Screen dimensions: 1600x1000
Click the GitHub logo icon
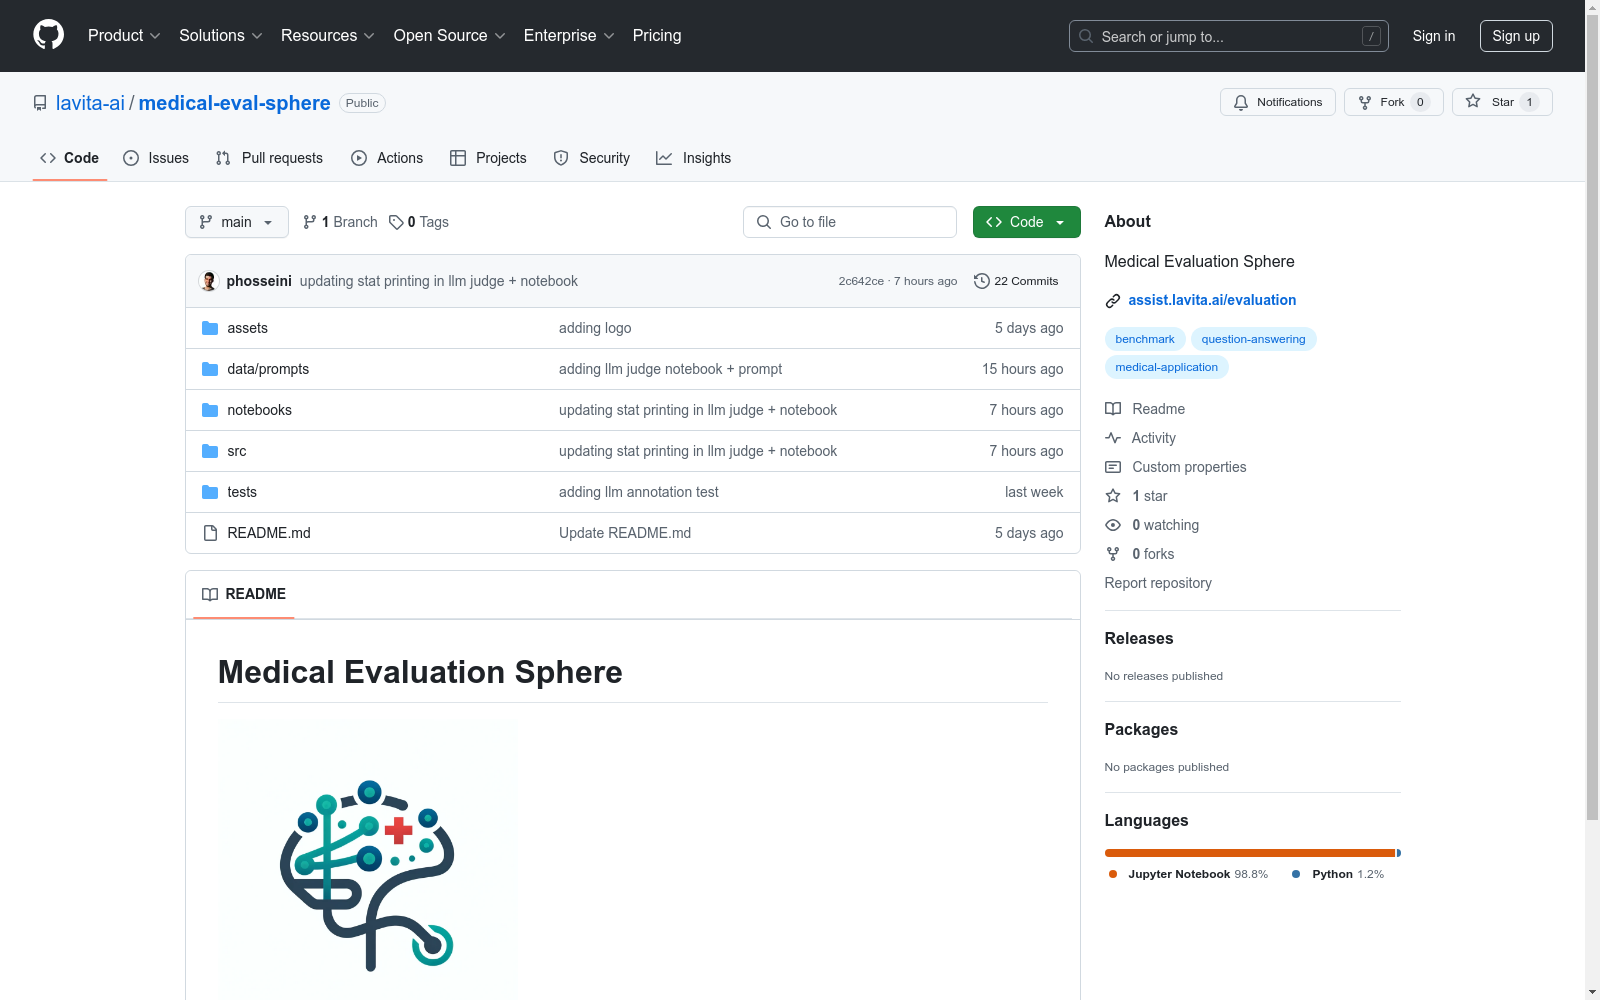pos(48,35)
